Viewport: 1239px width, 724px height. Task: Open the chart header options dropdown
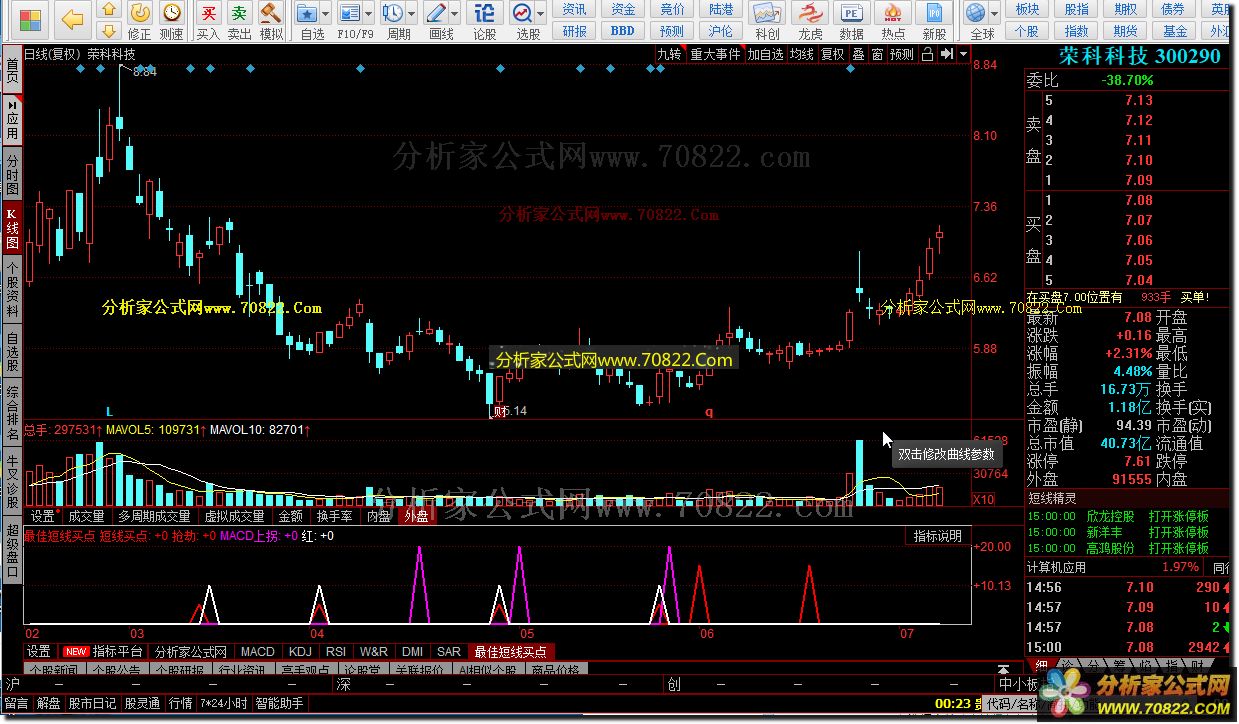(x=963, y=54)
